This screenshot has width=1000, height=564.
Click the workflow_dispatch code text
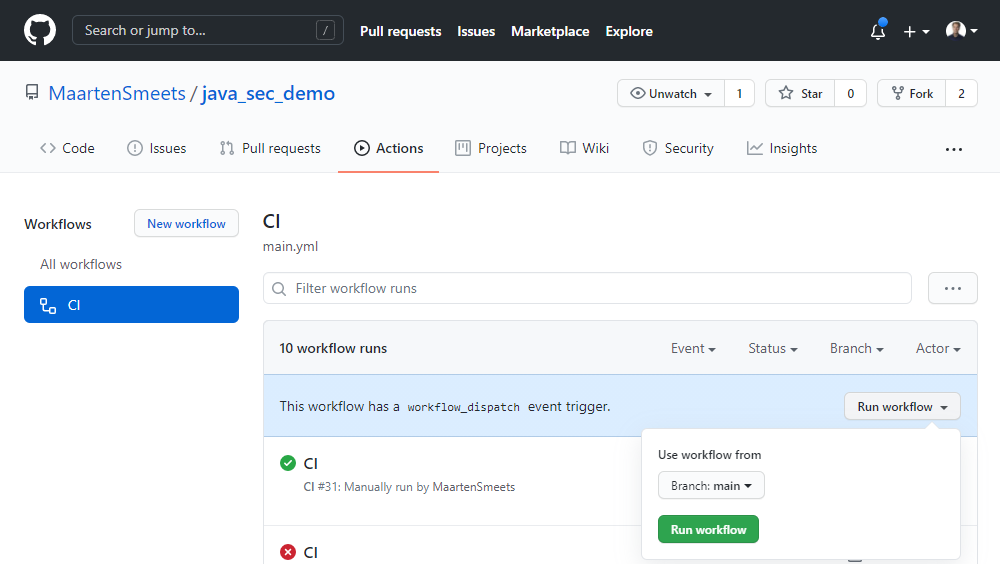(464, 407)
